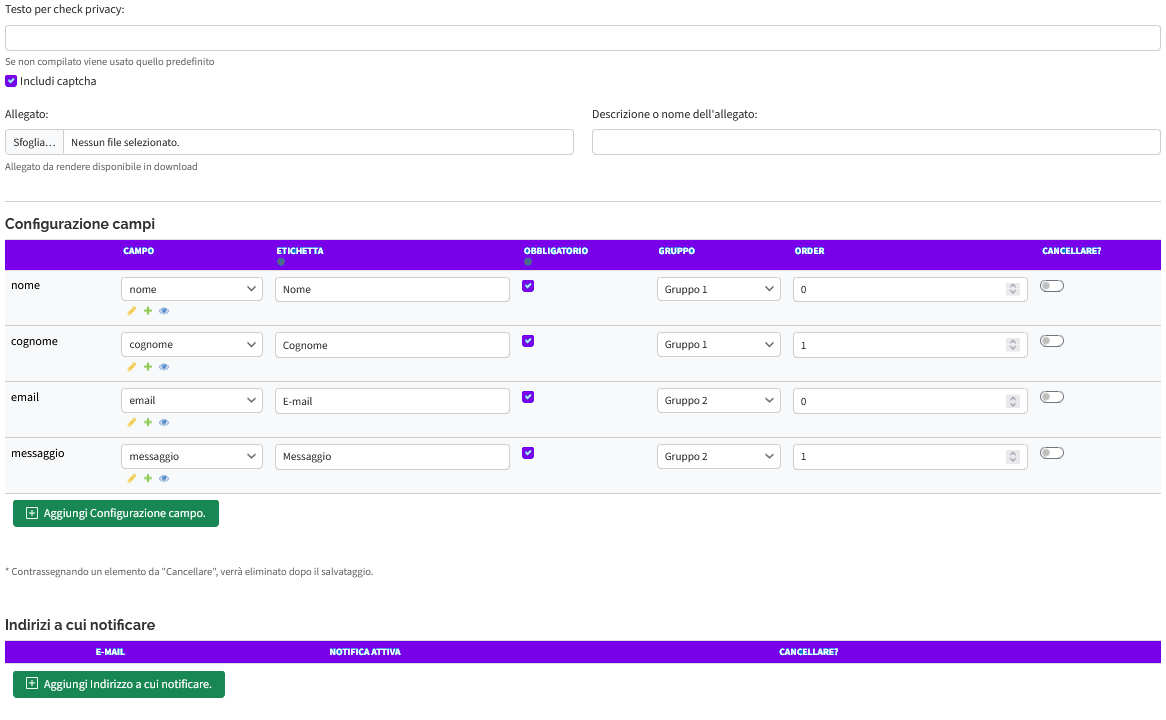View the nome field via eye icon

point(164,311)
